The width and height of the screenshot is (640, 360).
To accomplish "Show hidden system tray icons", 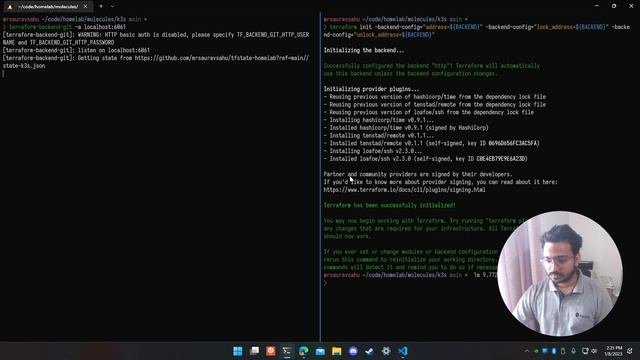I will coord(527,351).
